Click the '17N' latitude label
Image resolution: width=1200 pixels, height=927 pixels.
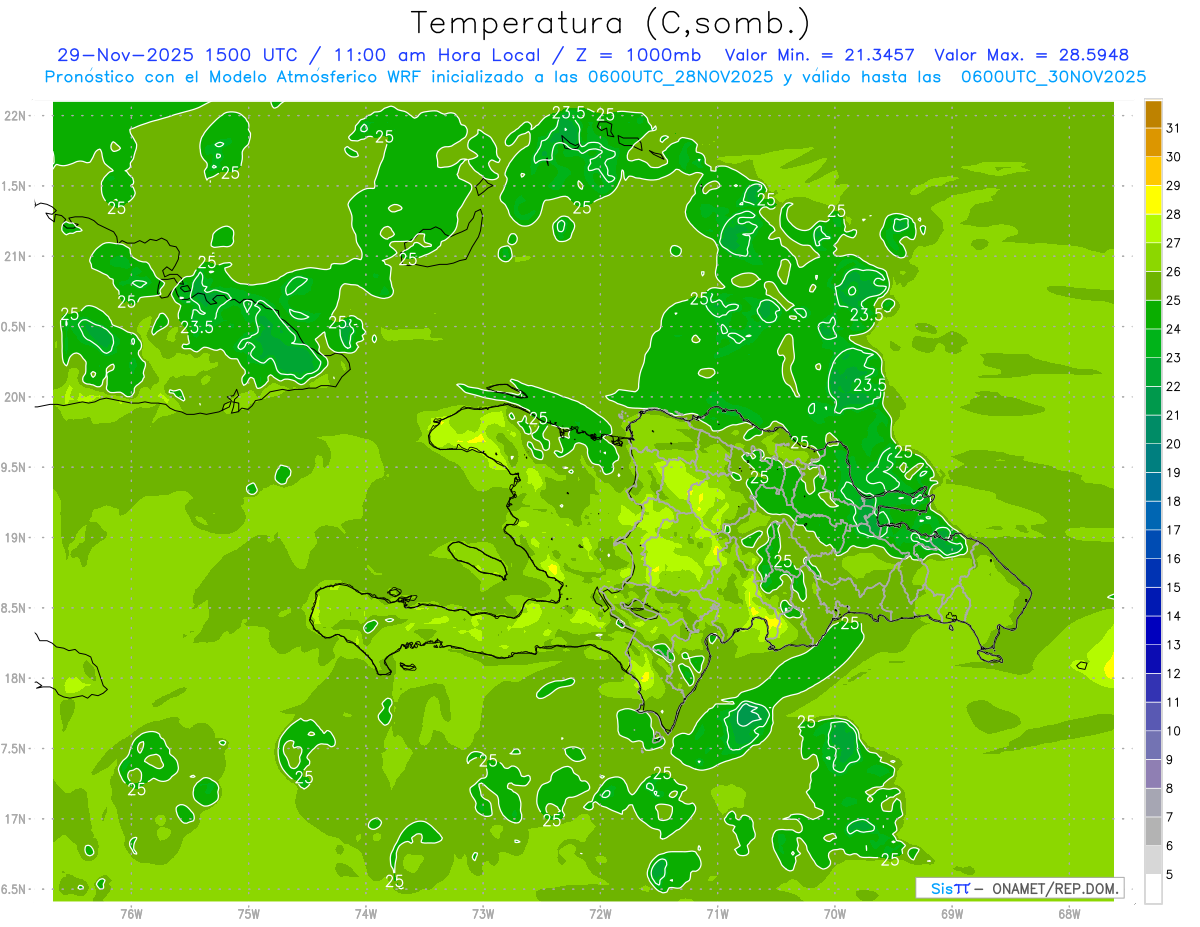point(16,819)
